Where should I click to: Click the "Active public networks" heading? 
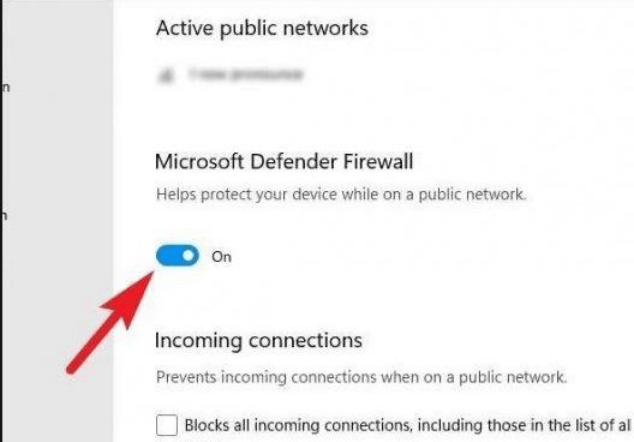[262, 29]
